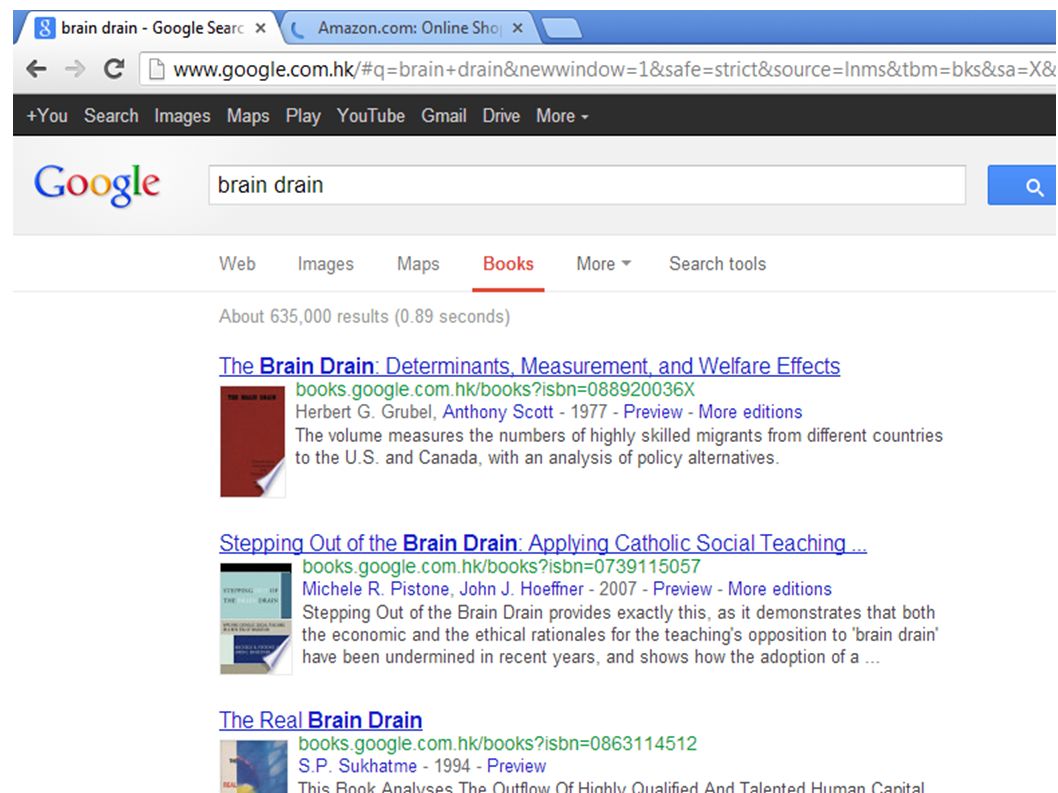Open +You in the black Google bar
1058x793 pixels.
(47, 116)
